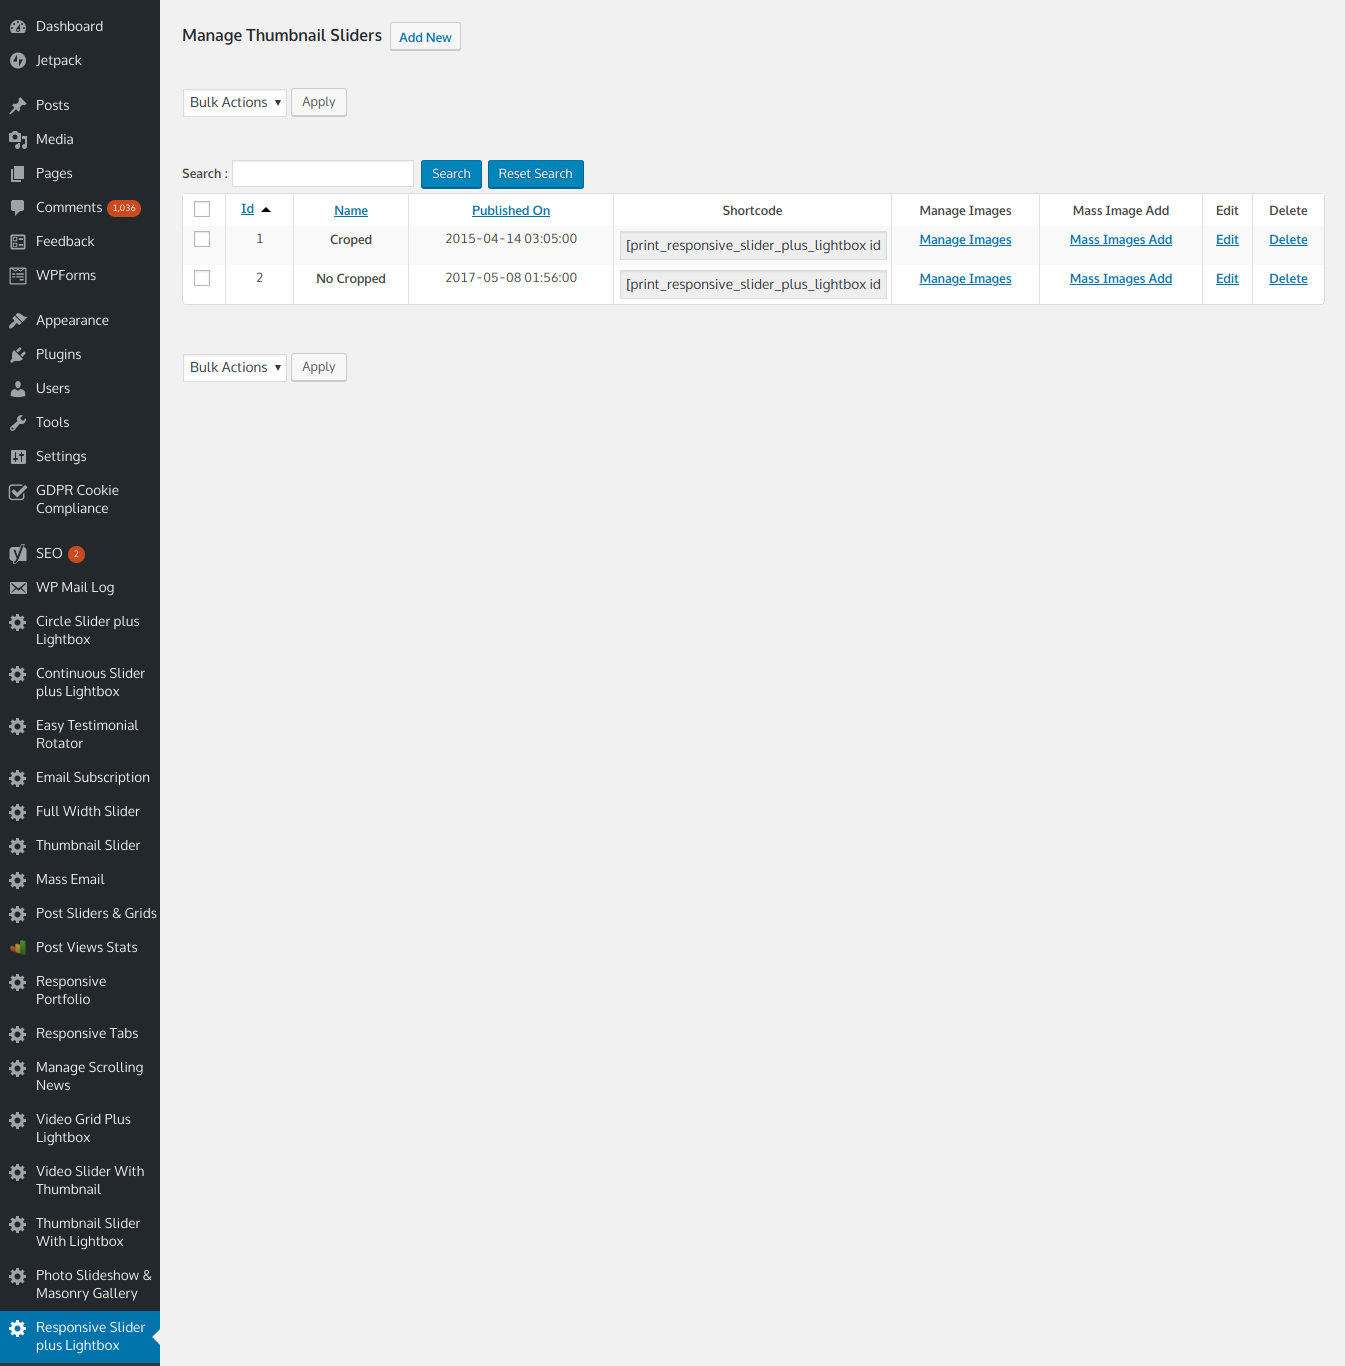This screenshot has width=1345, height=1366.
Task: Open Manage Images for No Cropped slider
Action: [965, 279]
